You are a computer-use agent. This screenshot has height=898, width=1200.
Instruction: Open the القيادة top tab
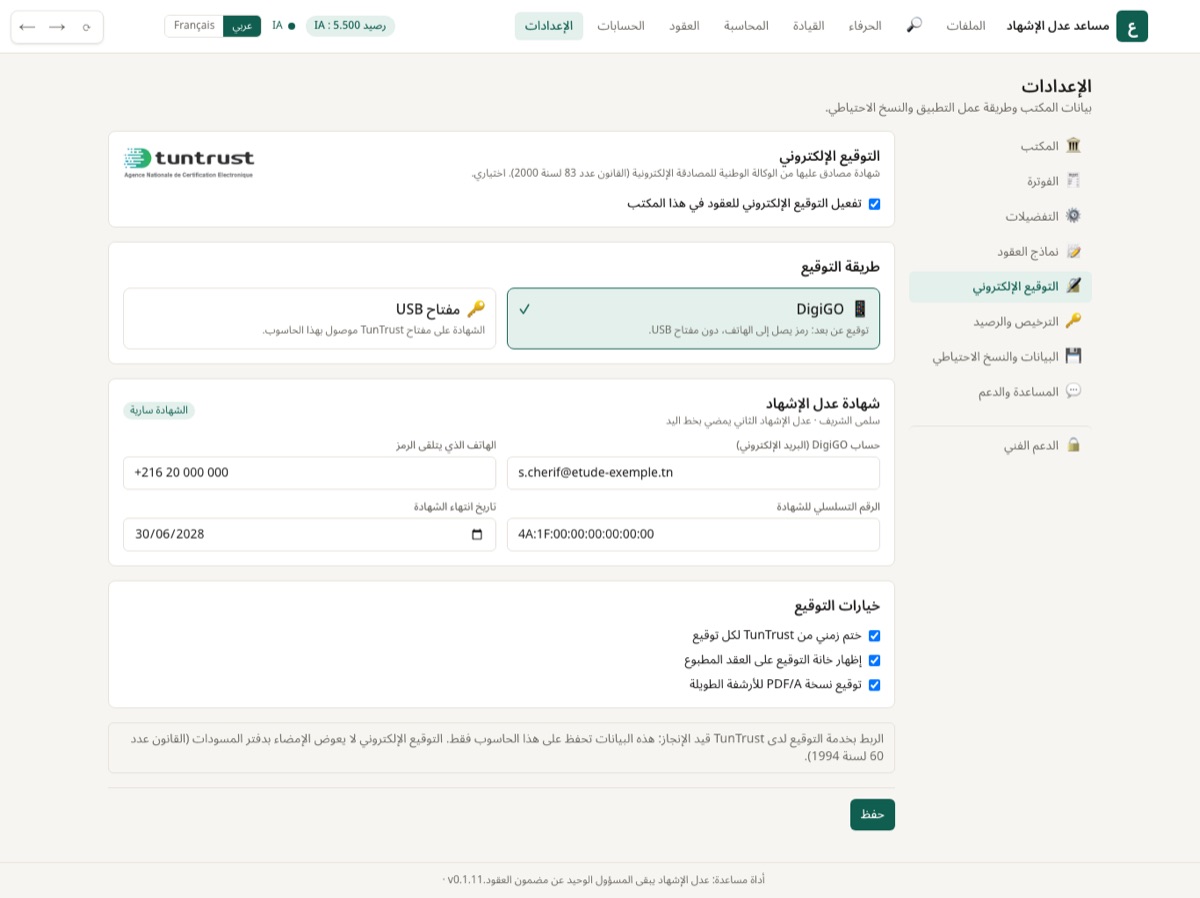point(808,26)
